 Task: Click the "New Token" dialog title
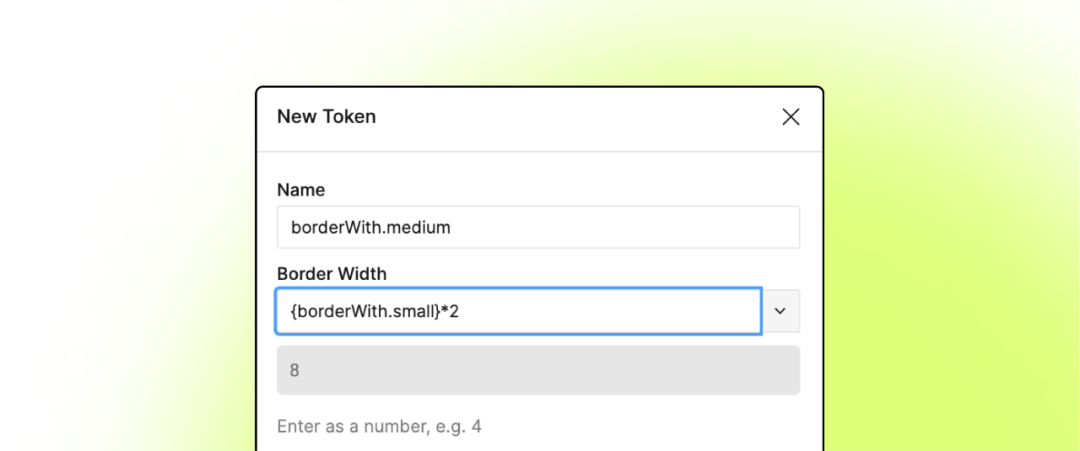[326, 116]
